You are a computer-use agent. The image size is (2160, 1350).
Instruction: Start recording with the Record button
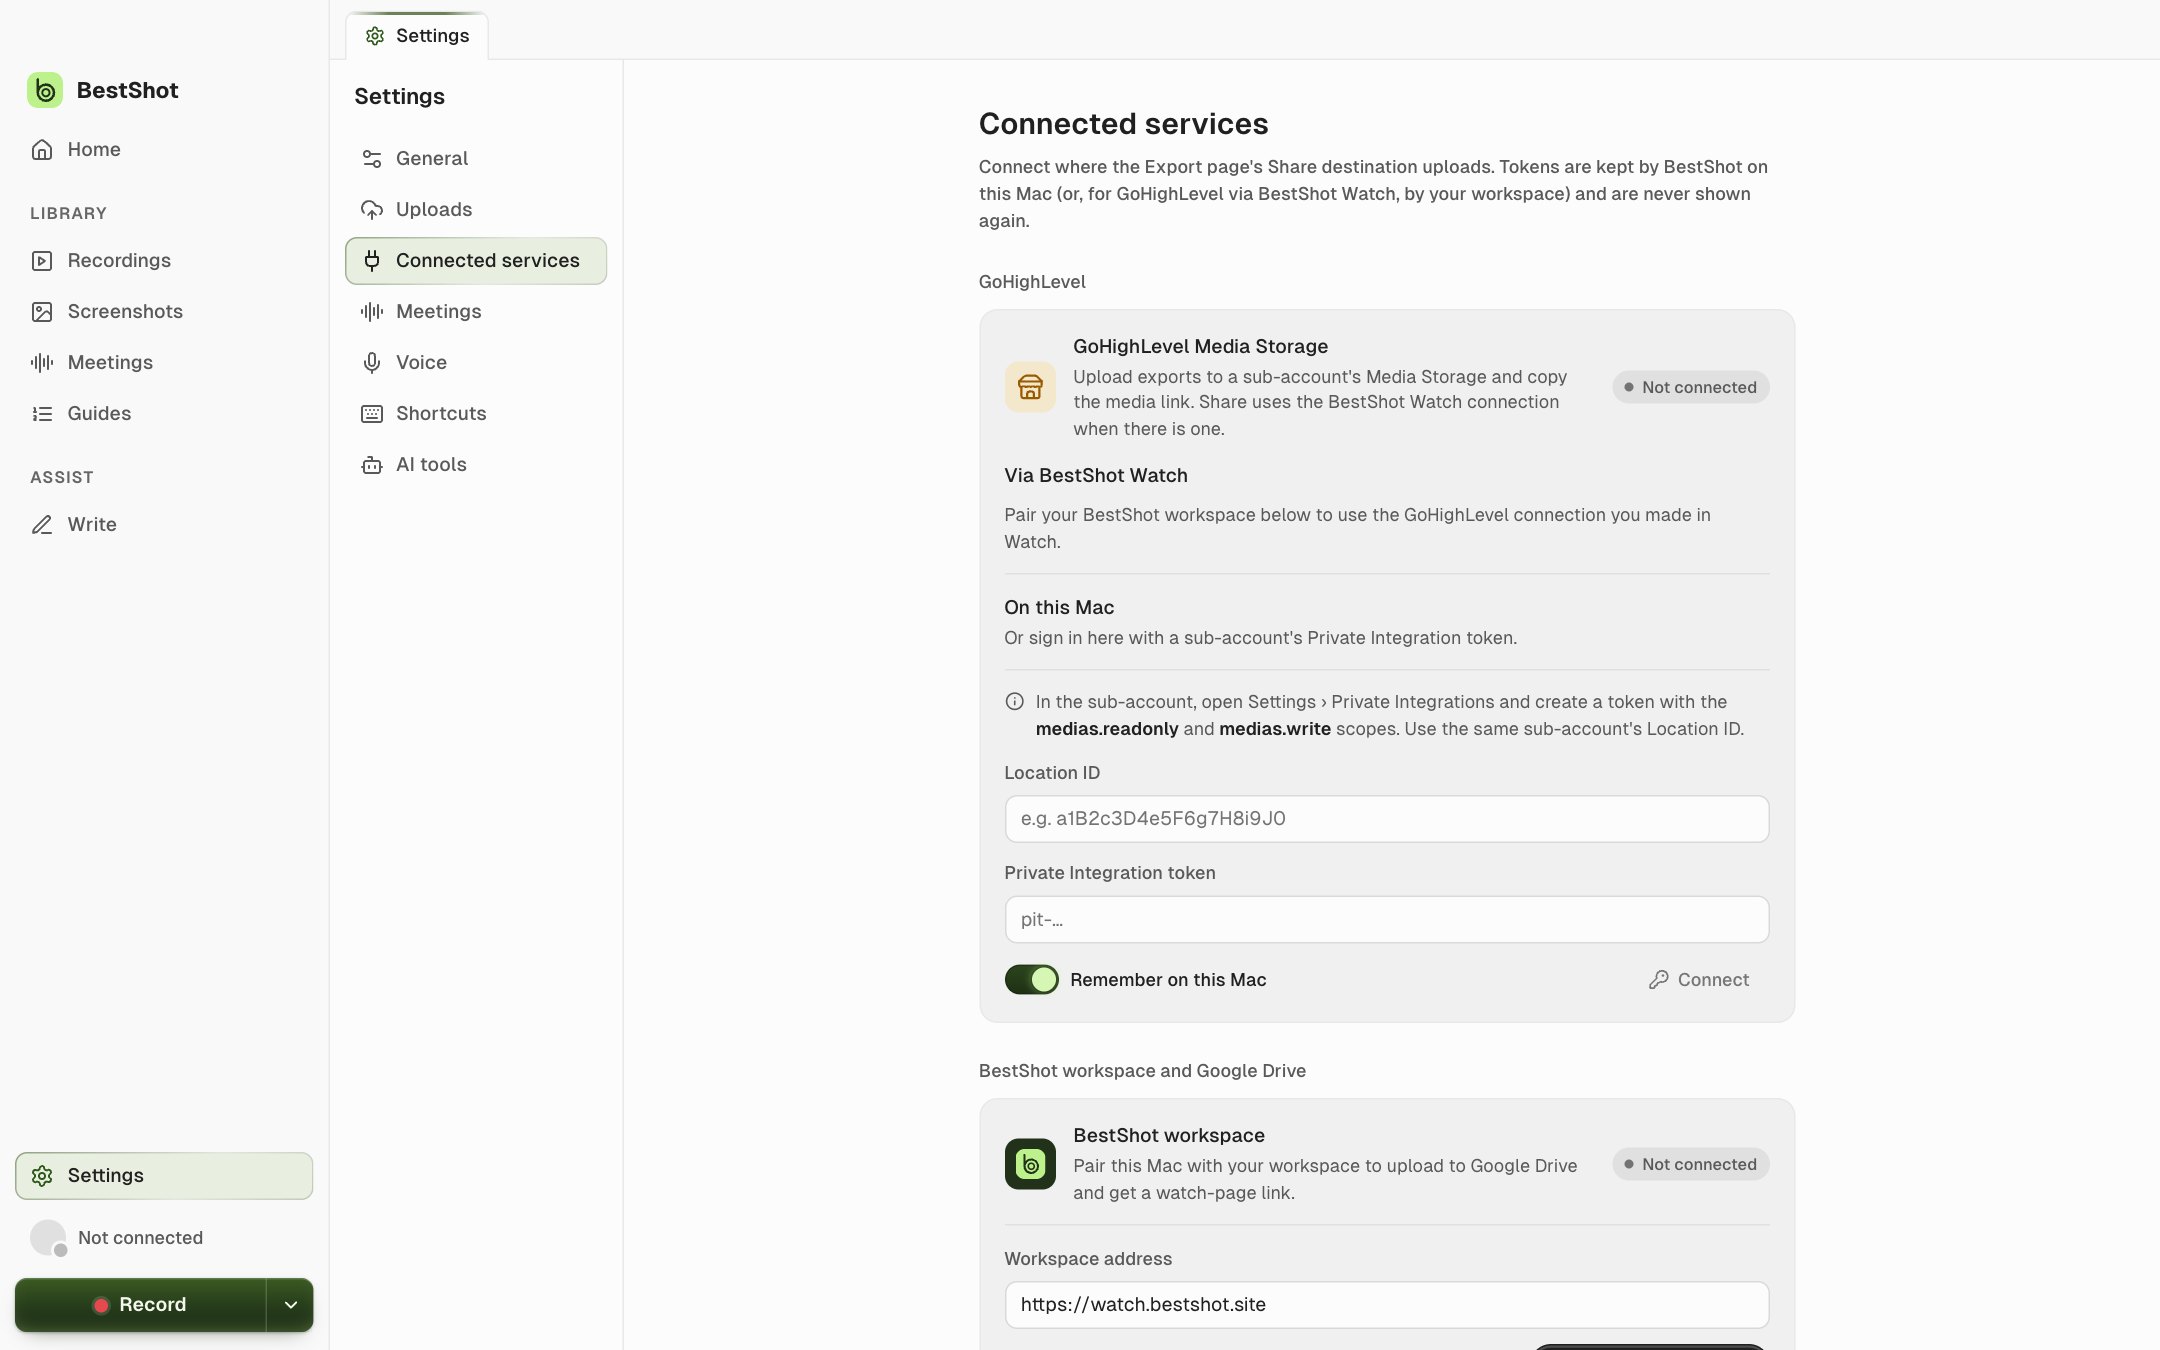pyautogui.click(x=140, y=1304)
